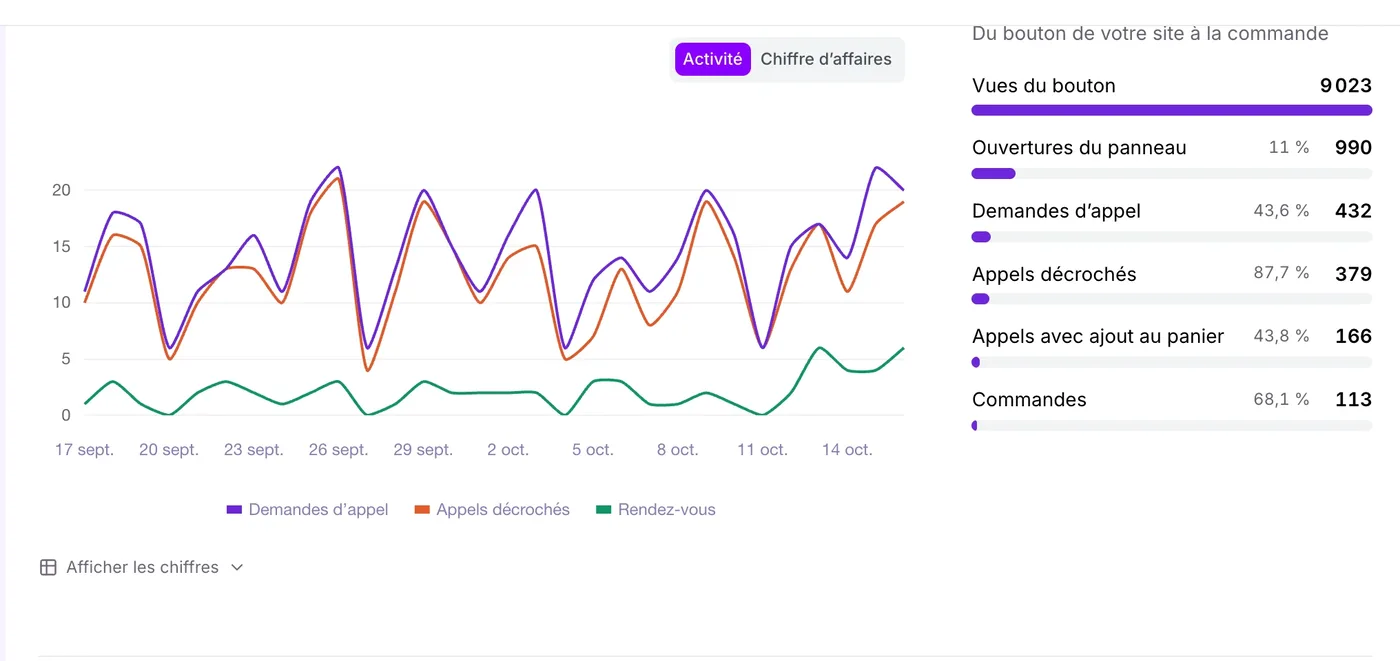Open the chevron next to Afficher les chiffres
The image size is (1400, 661).
click(237, 567)
